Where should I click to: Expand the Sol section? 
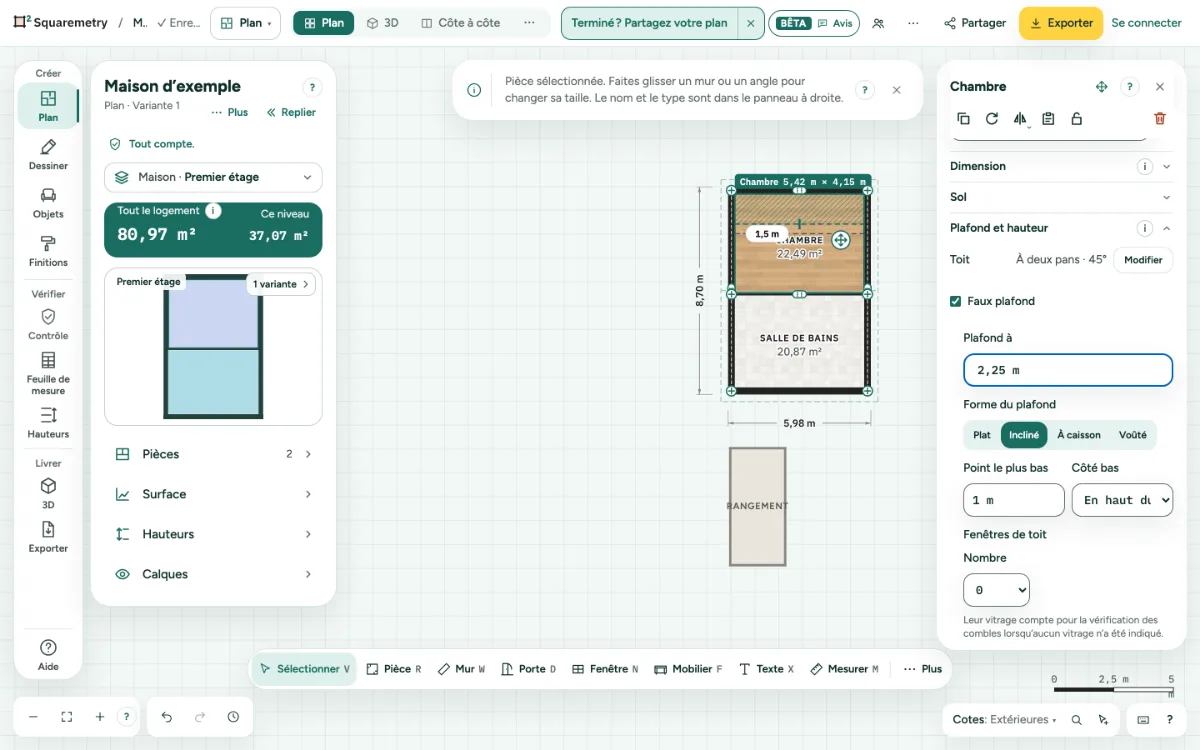click(x=1060, y=197)
